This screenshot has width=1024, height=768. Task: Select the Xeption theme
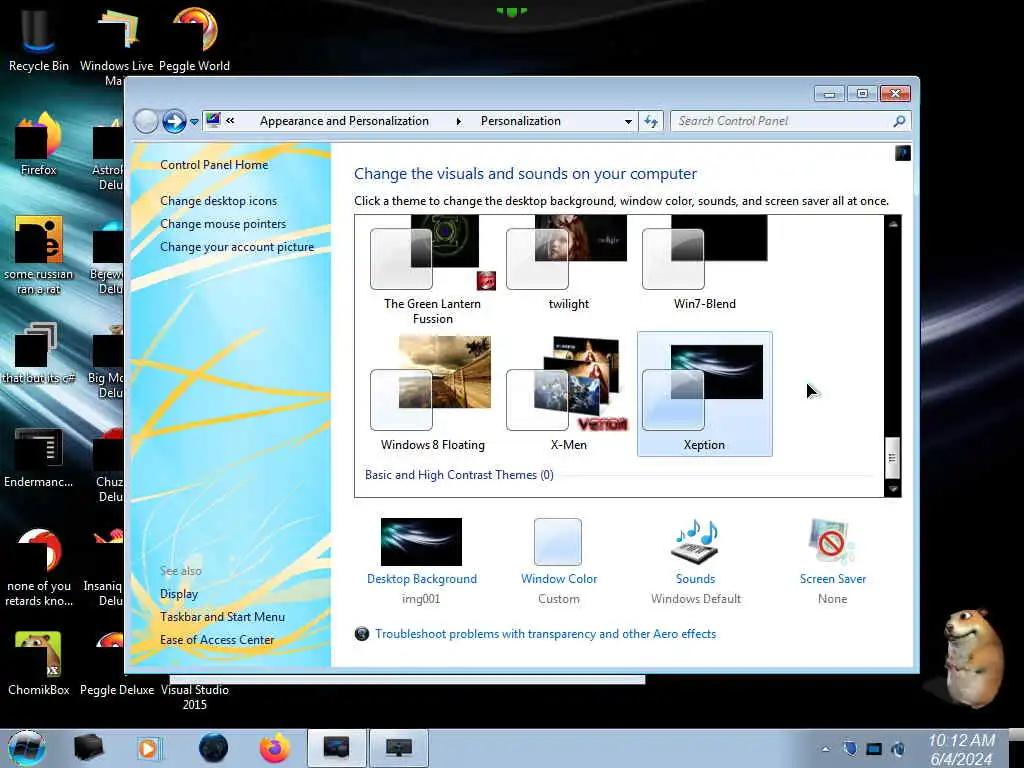[x=704, y=394]
